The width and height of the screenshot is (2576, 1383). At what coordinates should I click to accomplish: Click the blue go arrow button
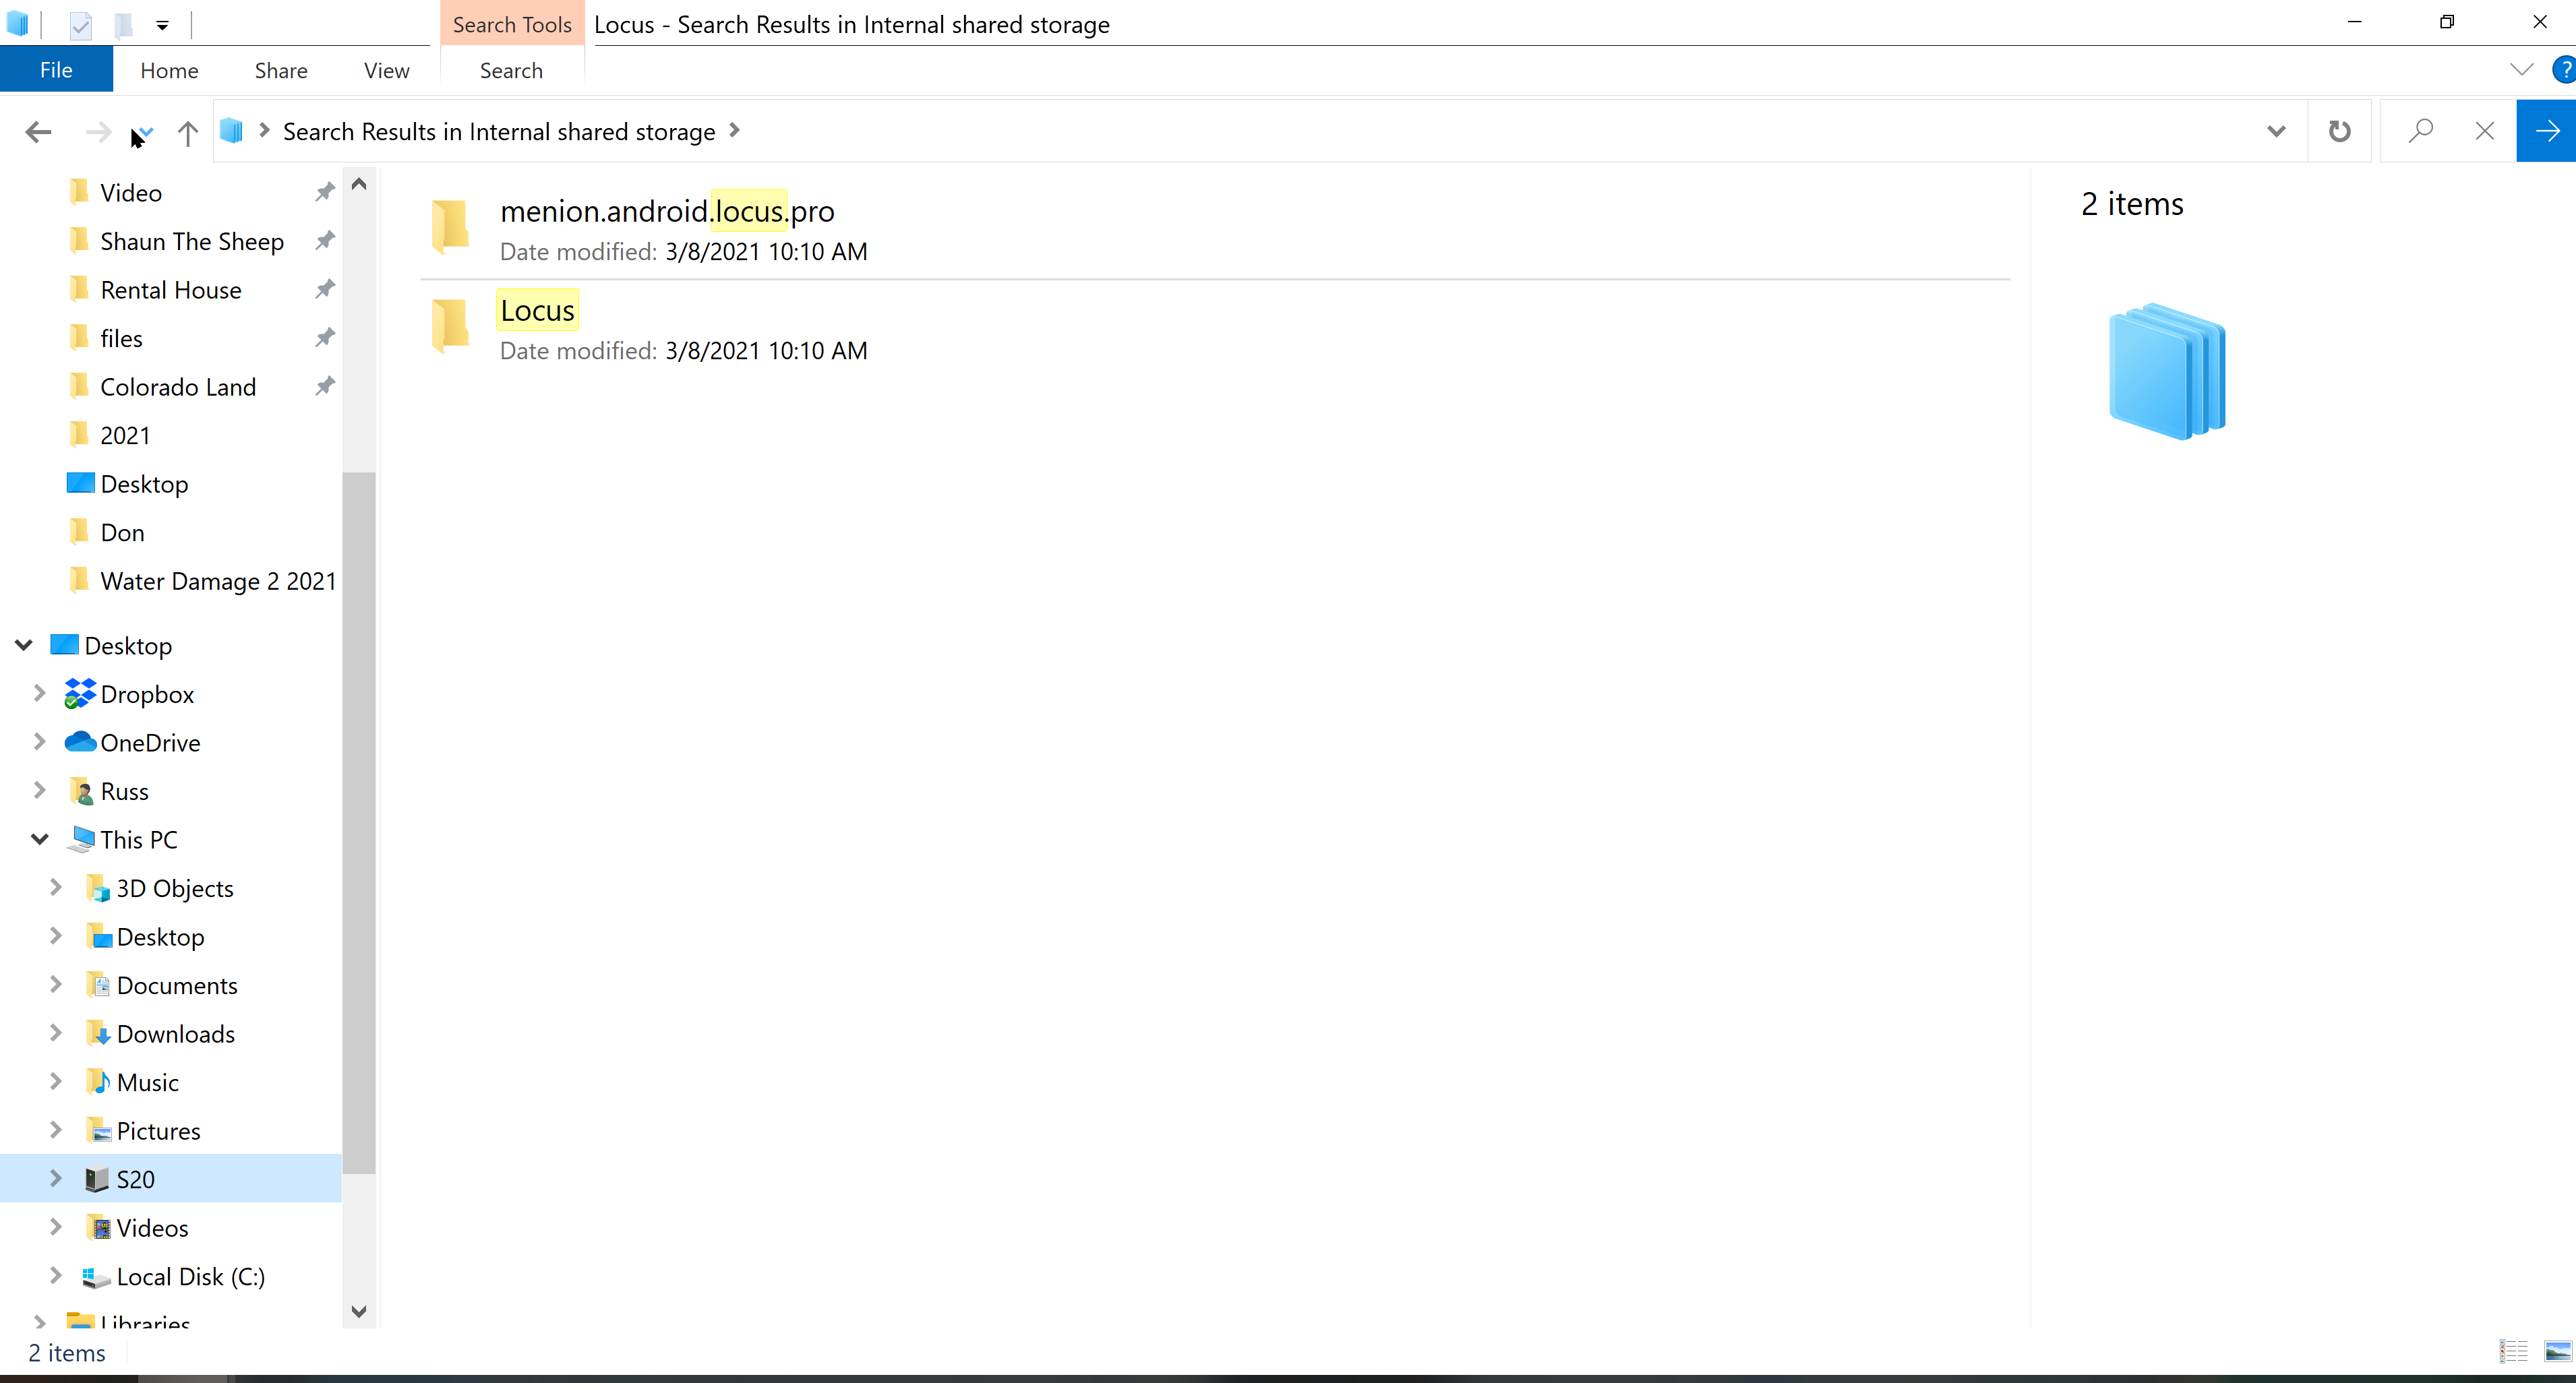pos(2546,131)
